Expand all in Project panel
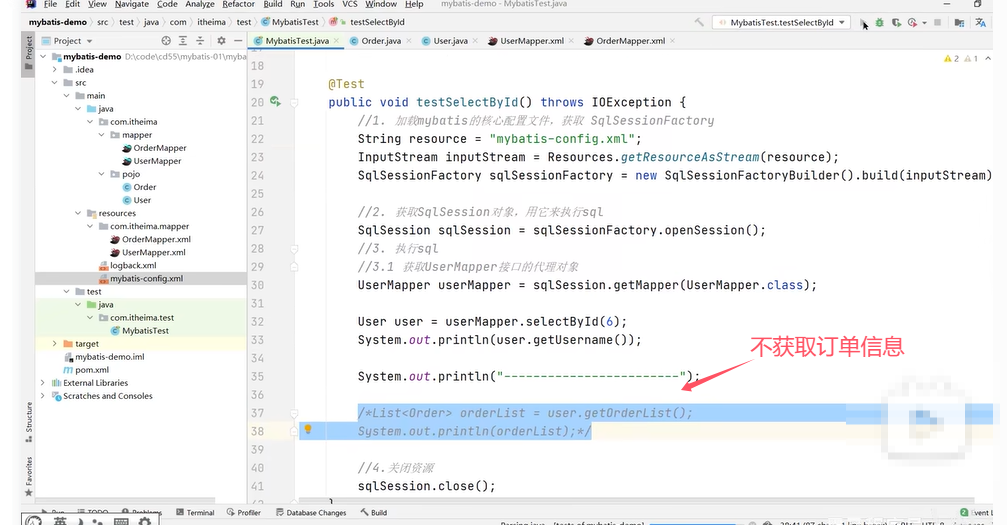1007x525 pixels. 183,40
